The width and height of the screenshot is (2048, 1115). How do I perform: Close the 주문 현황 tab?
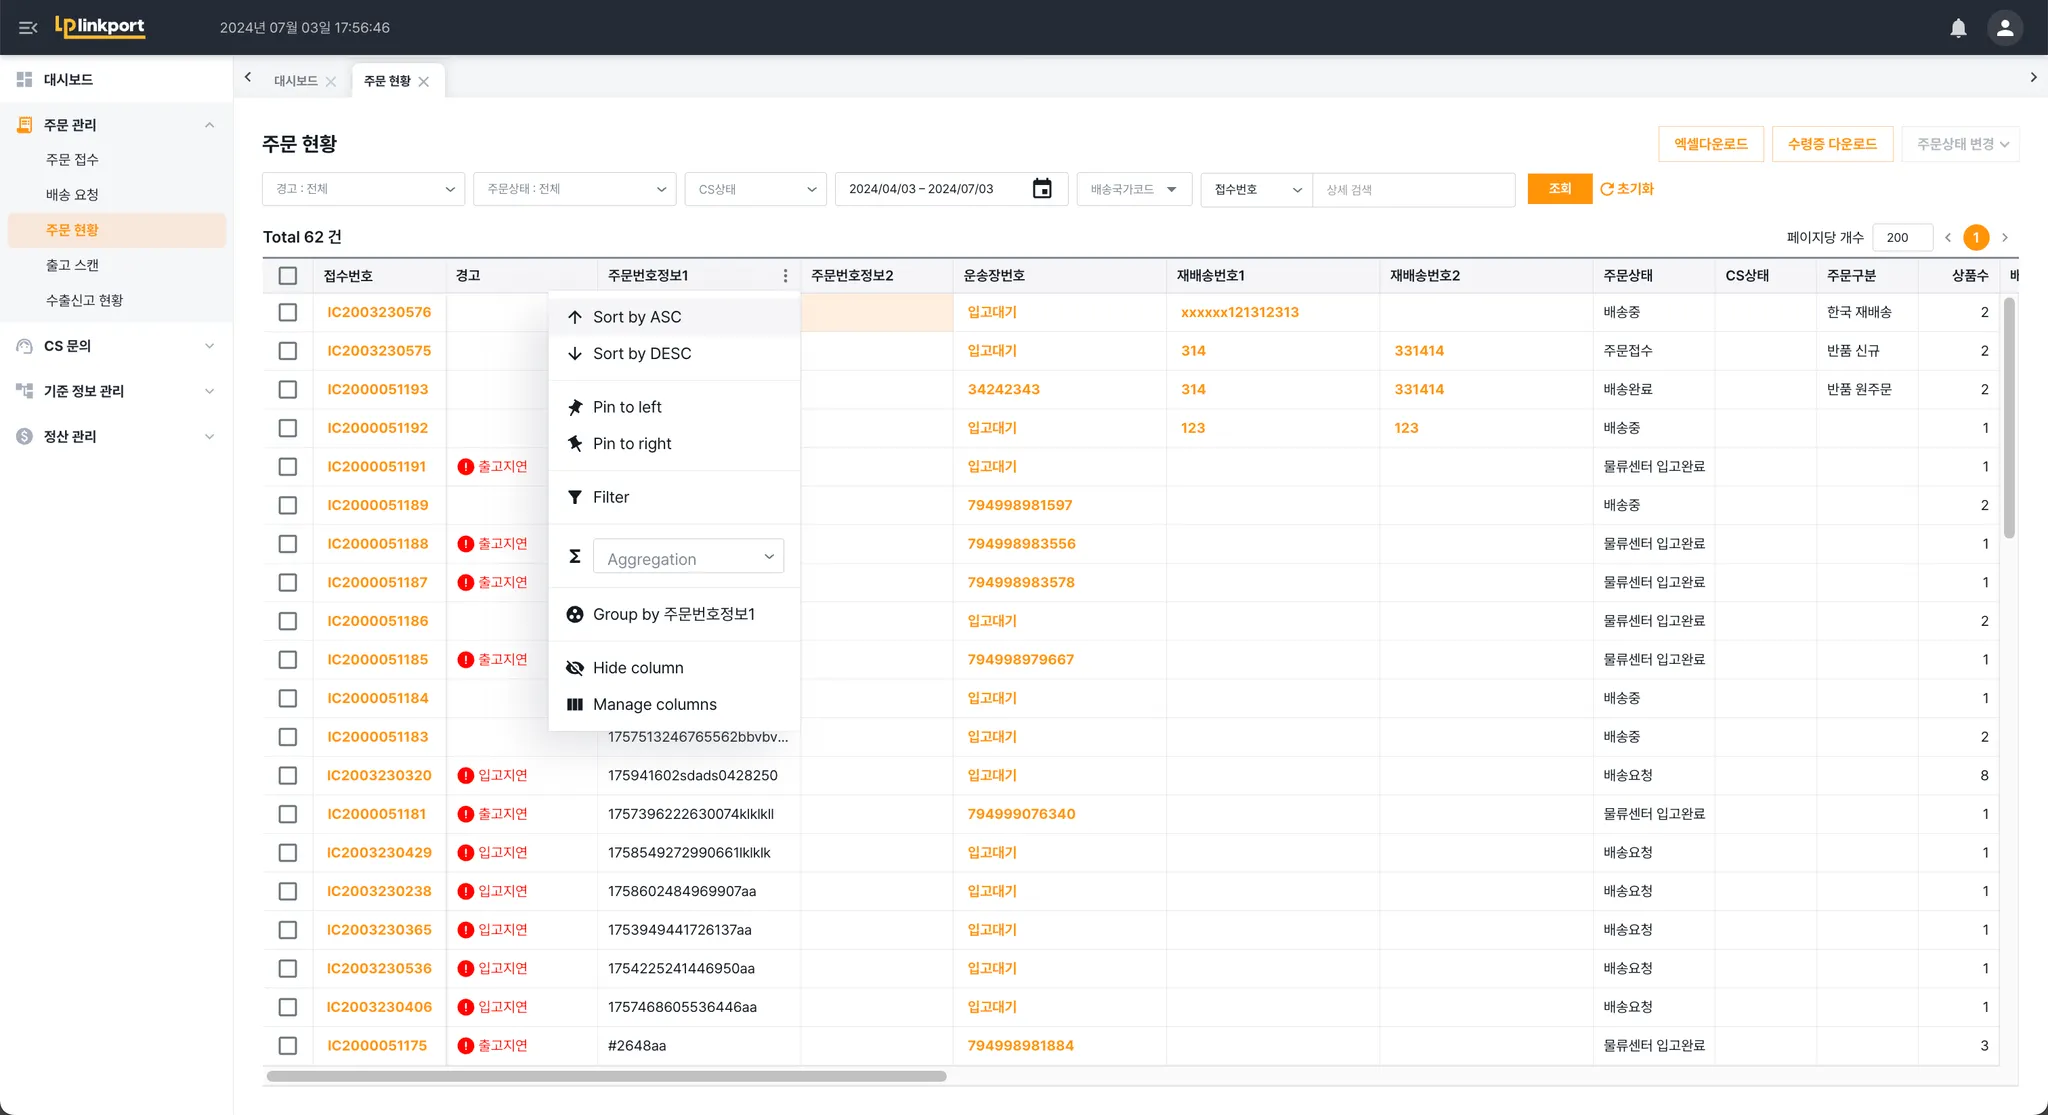424,82
